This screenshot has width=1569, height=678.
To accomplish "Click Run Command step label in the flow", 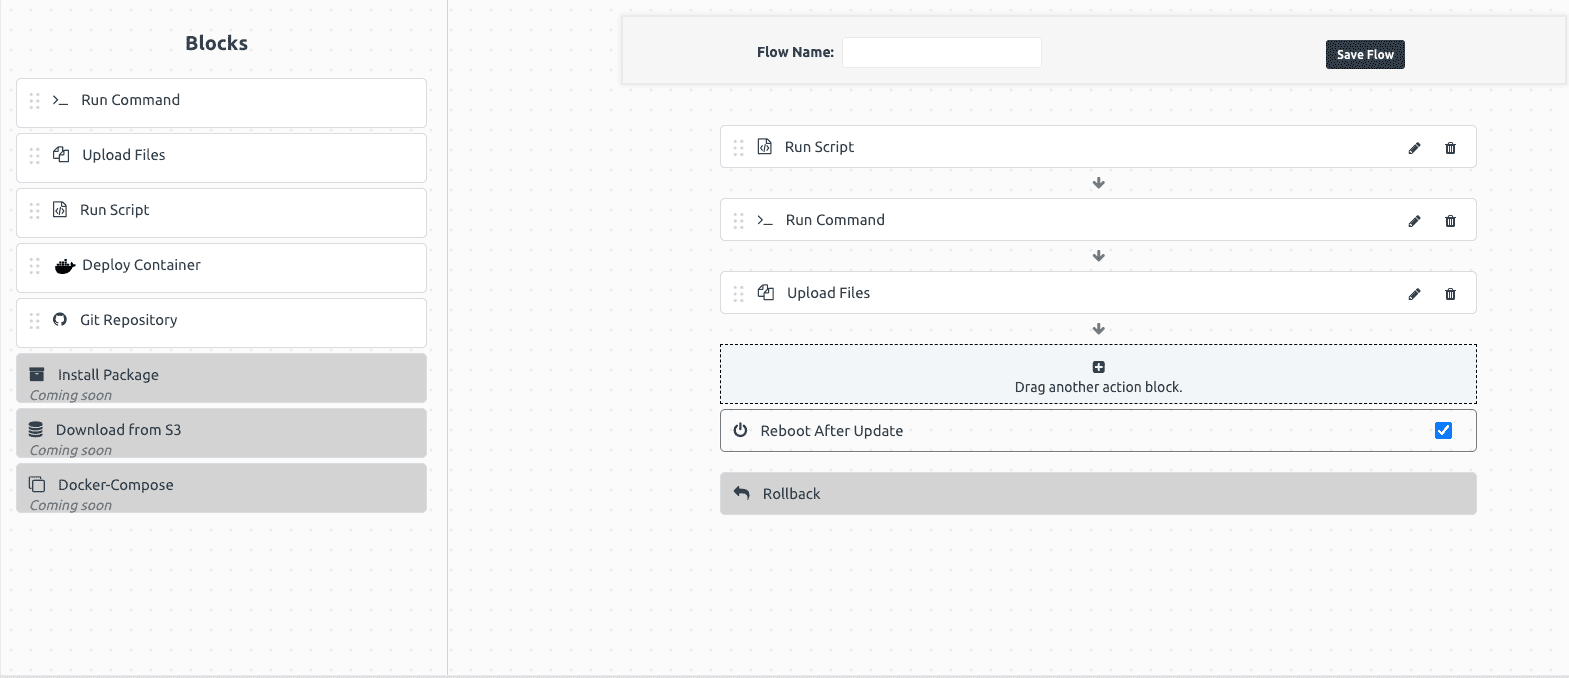I will [x=835, y=220].
